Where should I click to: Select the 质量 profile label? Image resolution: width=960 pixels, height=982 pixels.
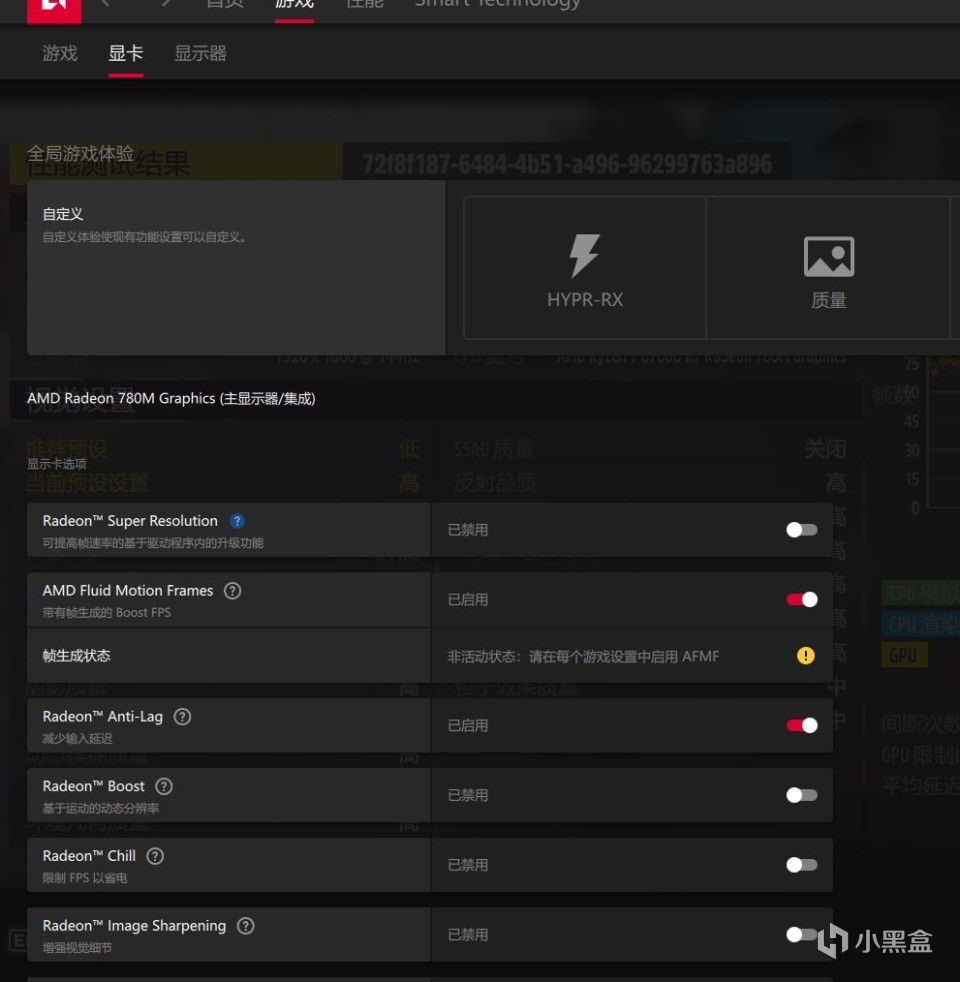pyautogui.click(x=828, y=301)
